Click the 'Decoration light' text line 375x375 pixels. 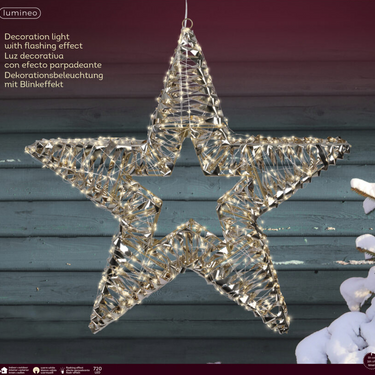tap(37, 37)
